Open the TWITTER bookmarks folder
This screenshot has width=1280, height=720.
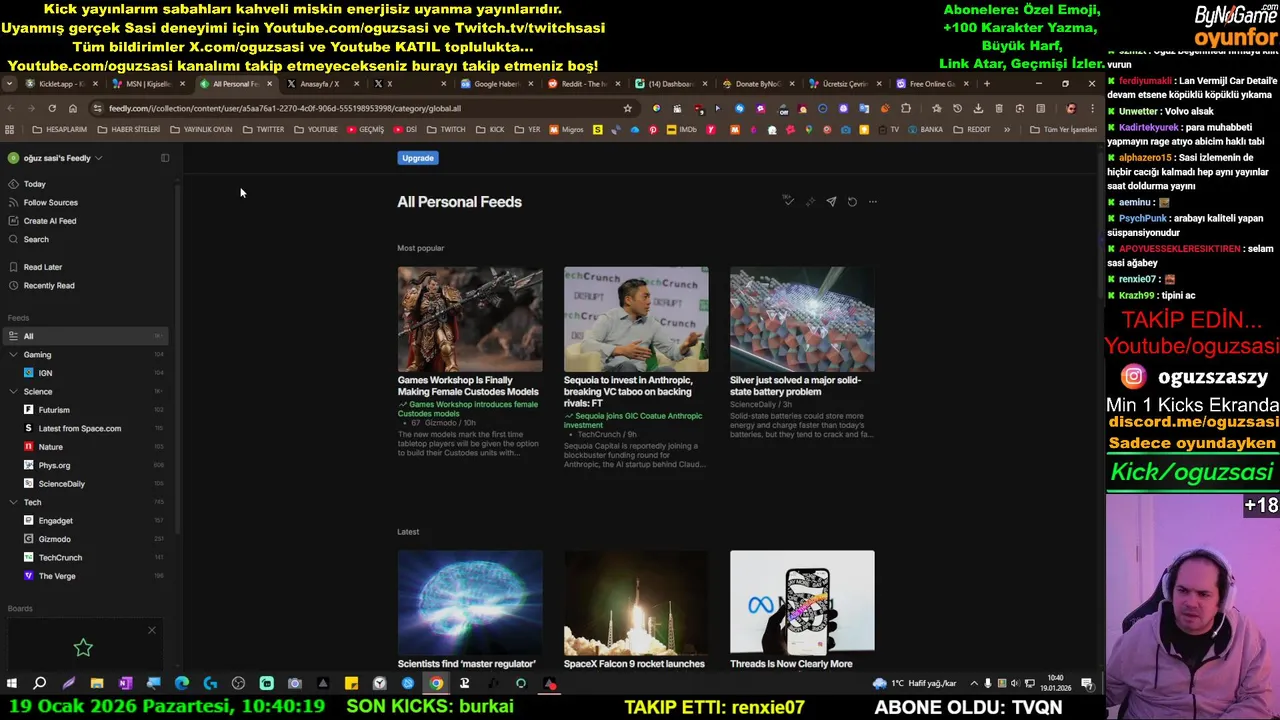264,130
